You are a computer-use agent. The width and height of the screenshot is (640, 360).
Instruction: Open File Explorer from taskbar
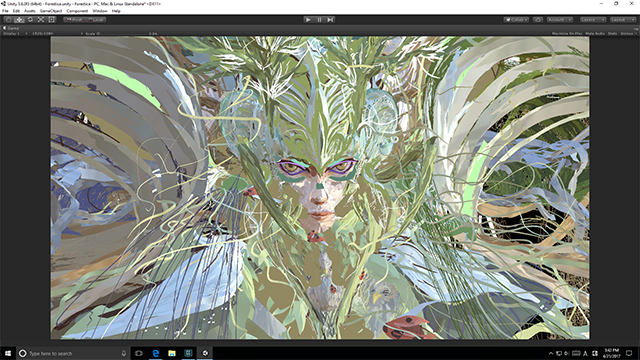tap(172, 353)
